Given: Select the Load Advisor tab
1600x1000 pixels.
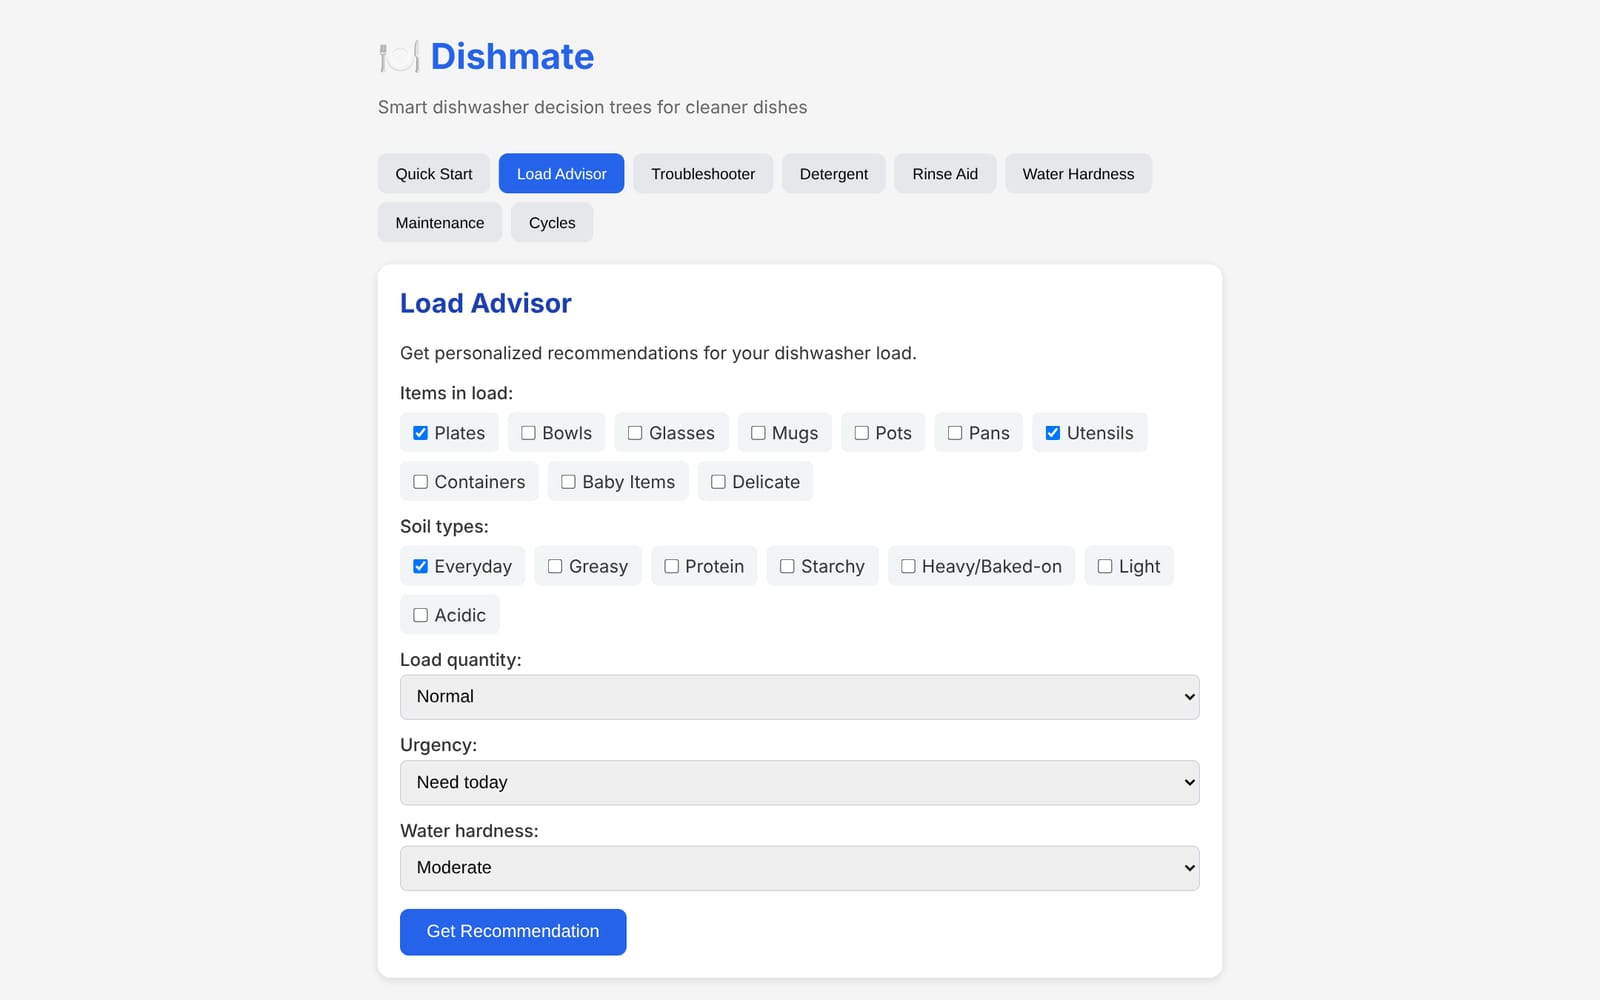Looking at the screenshot, I should 561,174.
